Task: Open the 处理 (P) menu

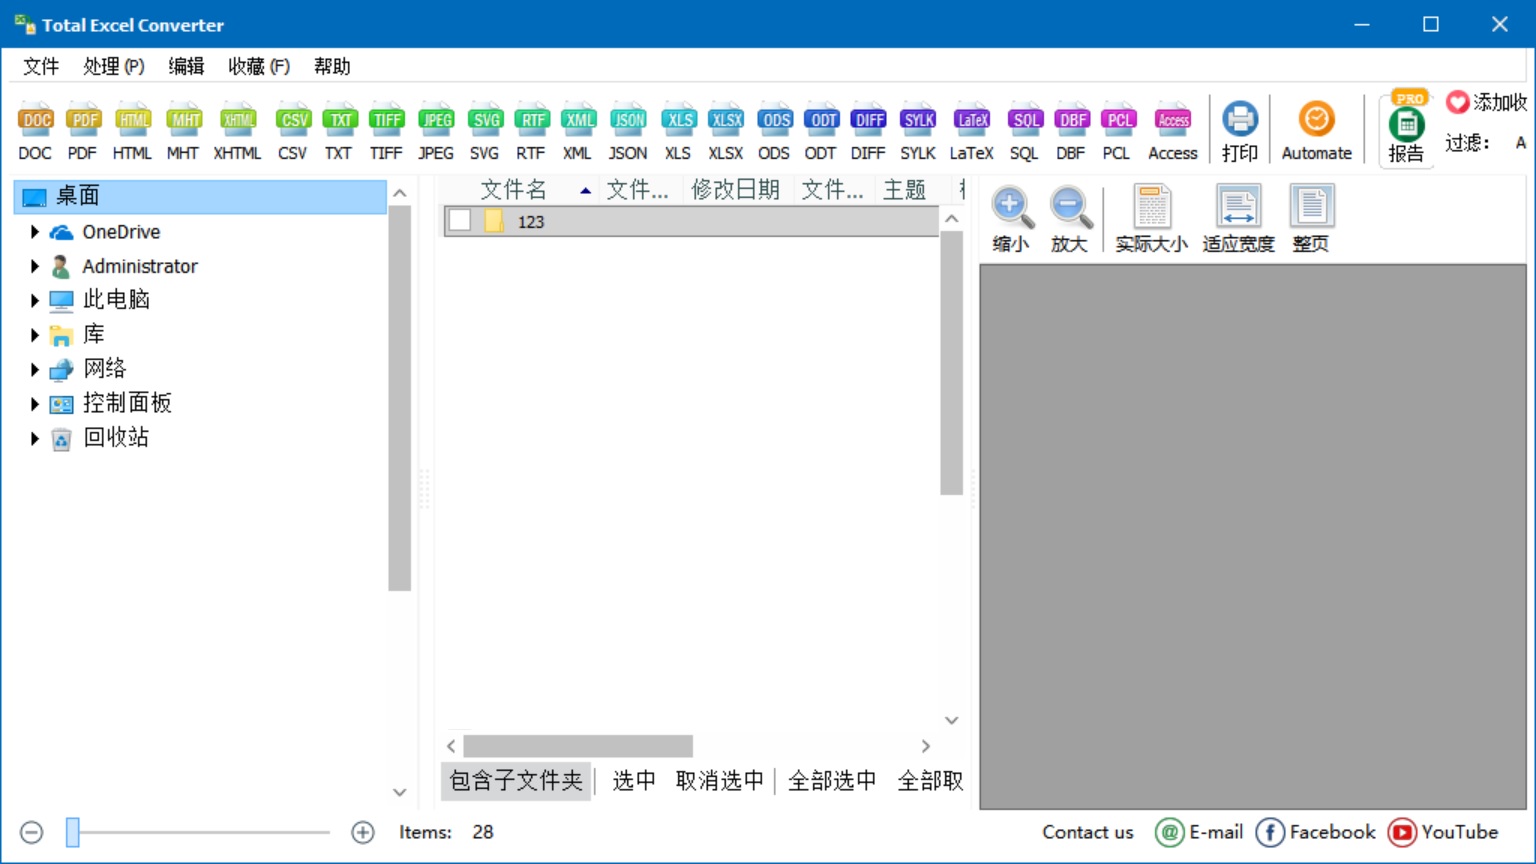Action: coord(114,66)
